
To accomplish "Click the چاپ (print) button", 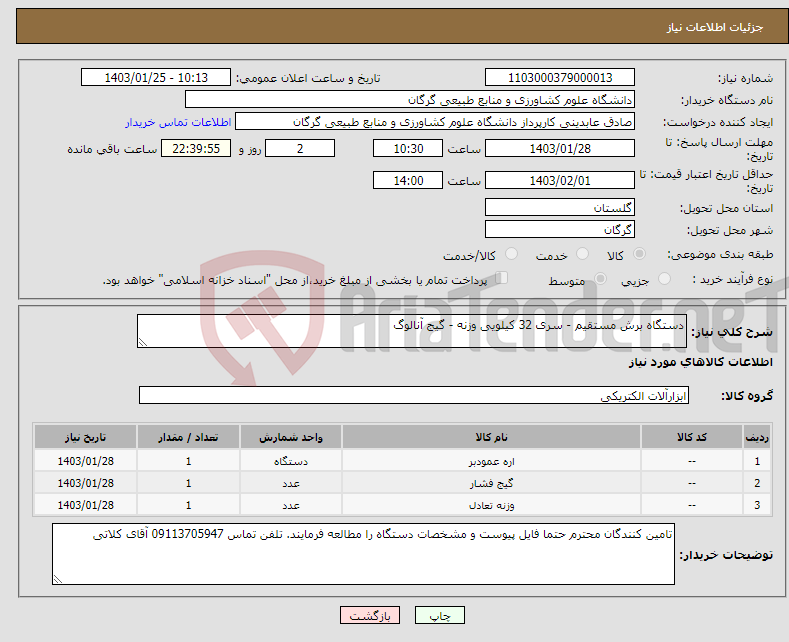I will click(439, 615).
